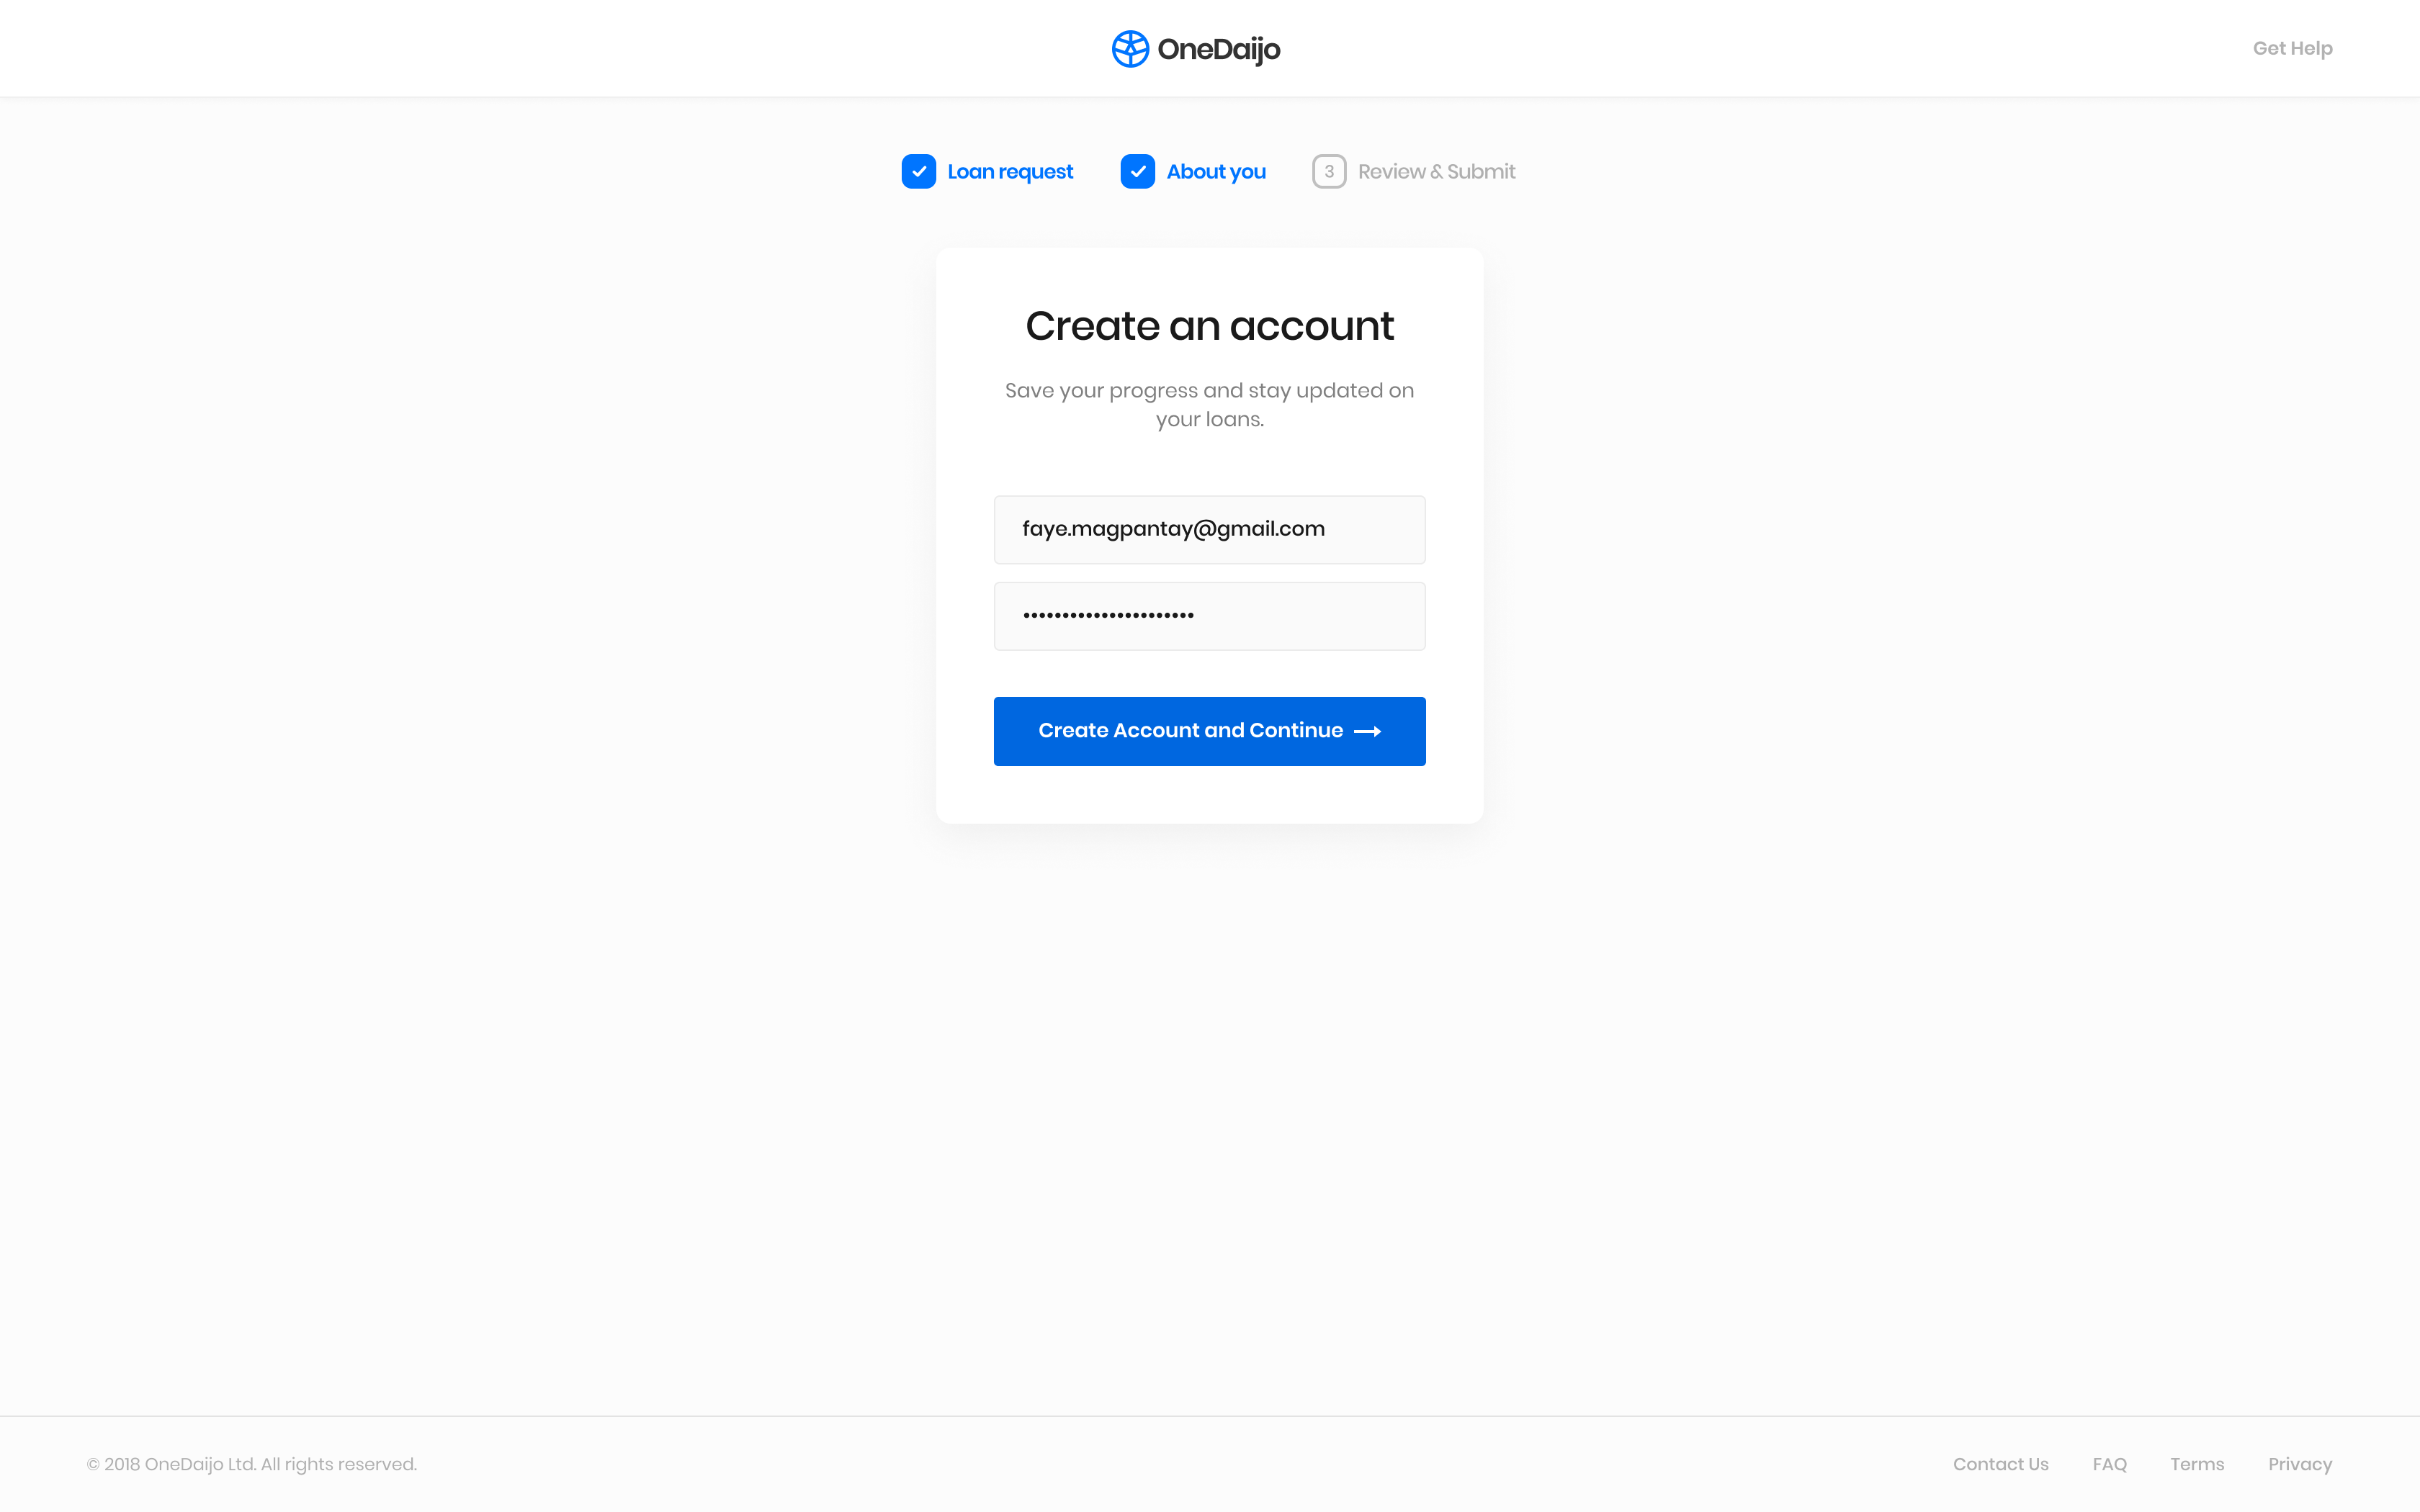This screenshot has height=1512, width=2420.
Task: Open Contact Us footer link
Action: coord(2000,1464)
